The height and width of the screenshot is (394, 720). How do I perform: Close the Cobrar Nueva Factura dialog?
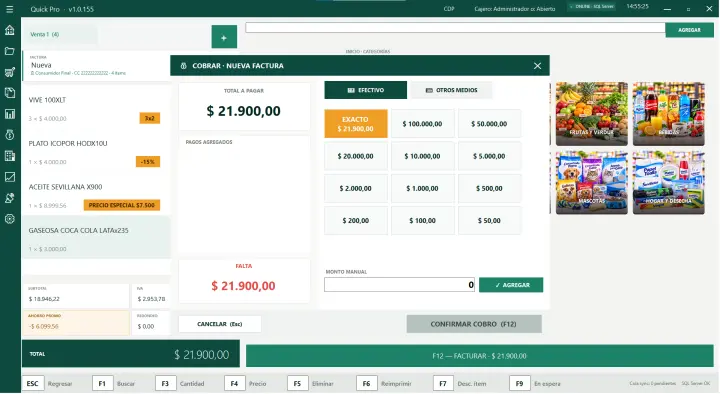[x=537, y=66]
